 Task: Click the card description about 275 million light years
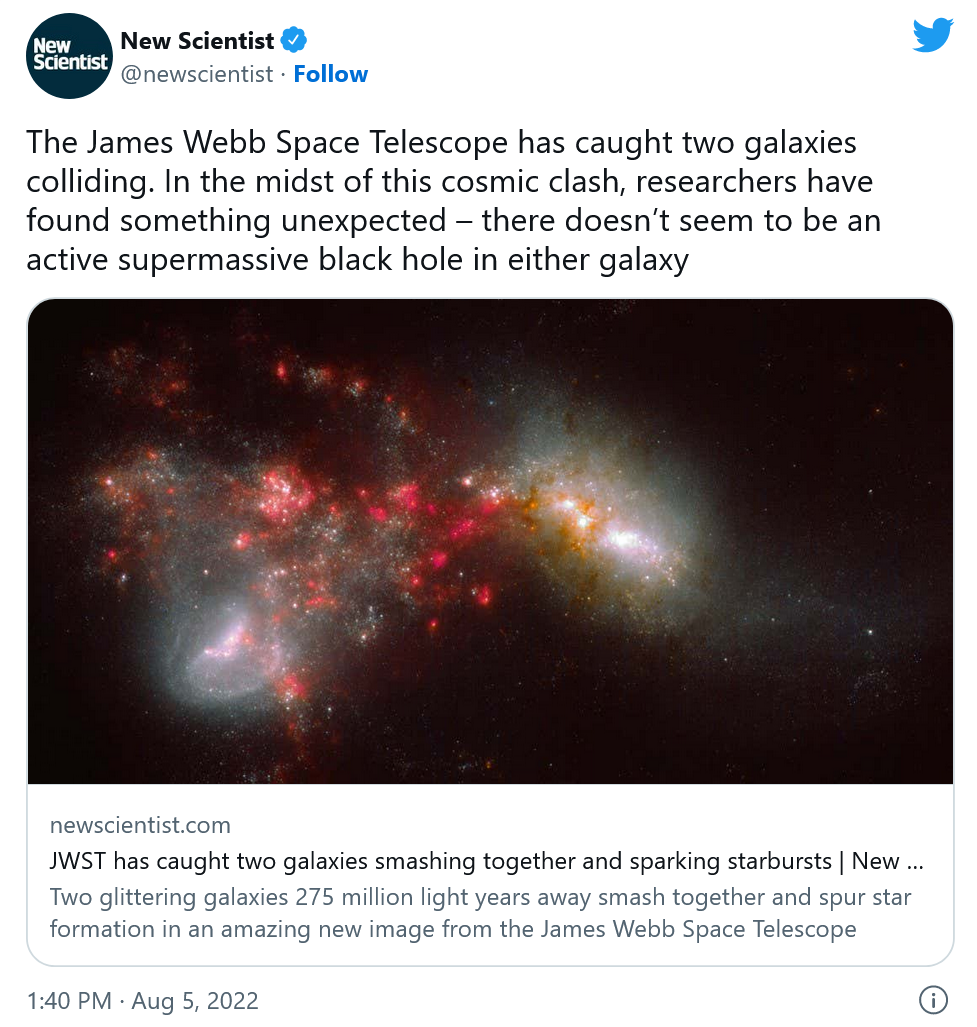(x=480, y=912)
